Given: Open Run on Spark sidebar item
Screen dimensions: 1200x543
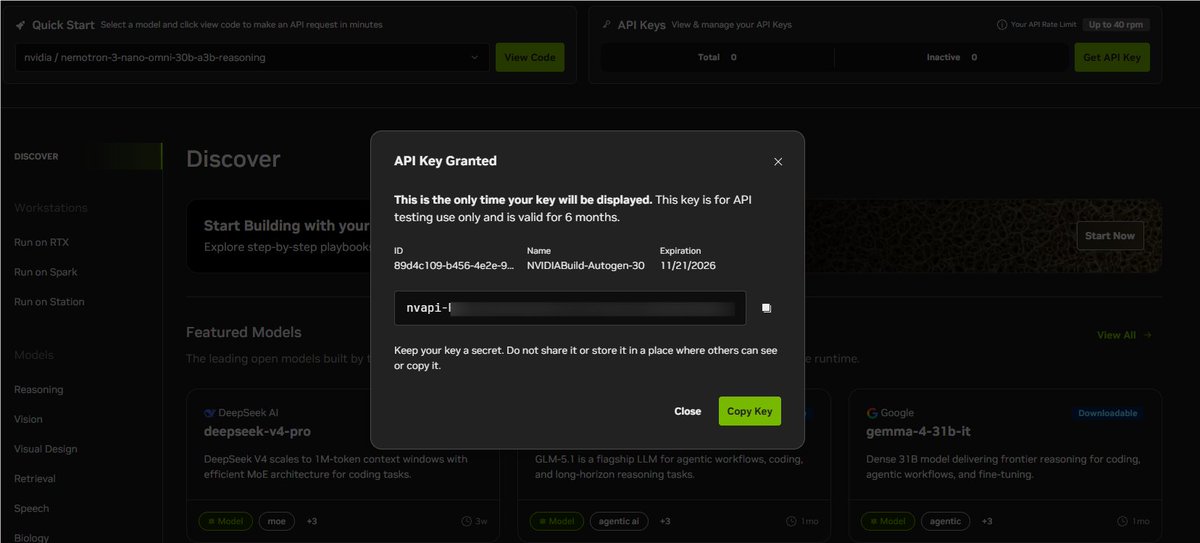Looking at the screenshot, I should point(45,272).
